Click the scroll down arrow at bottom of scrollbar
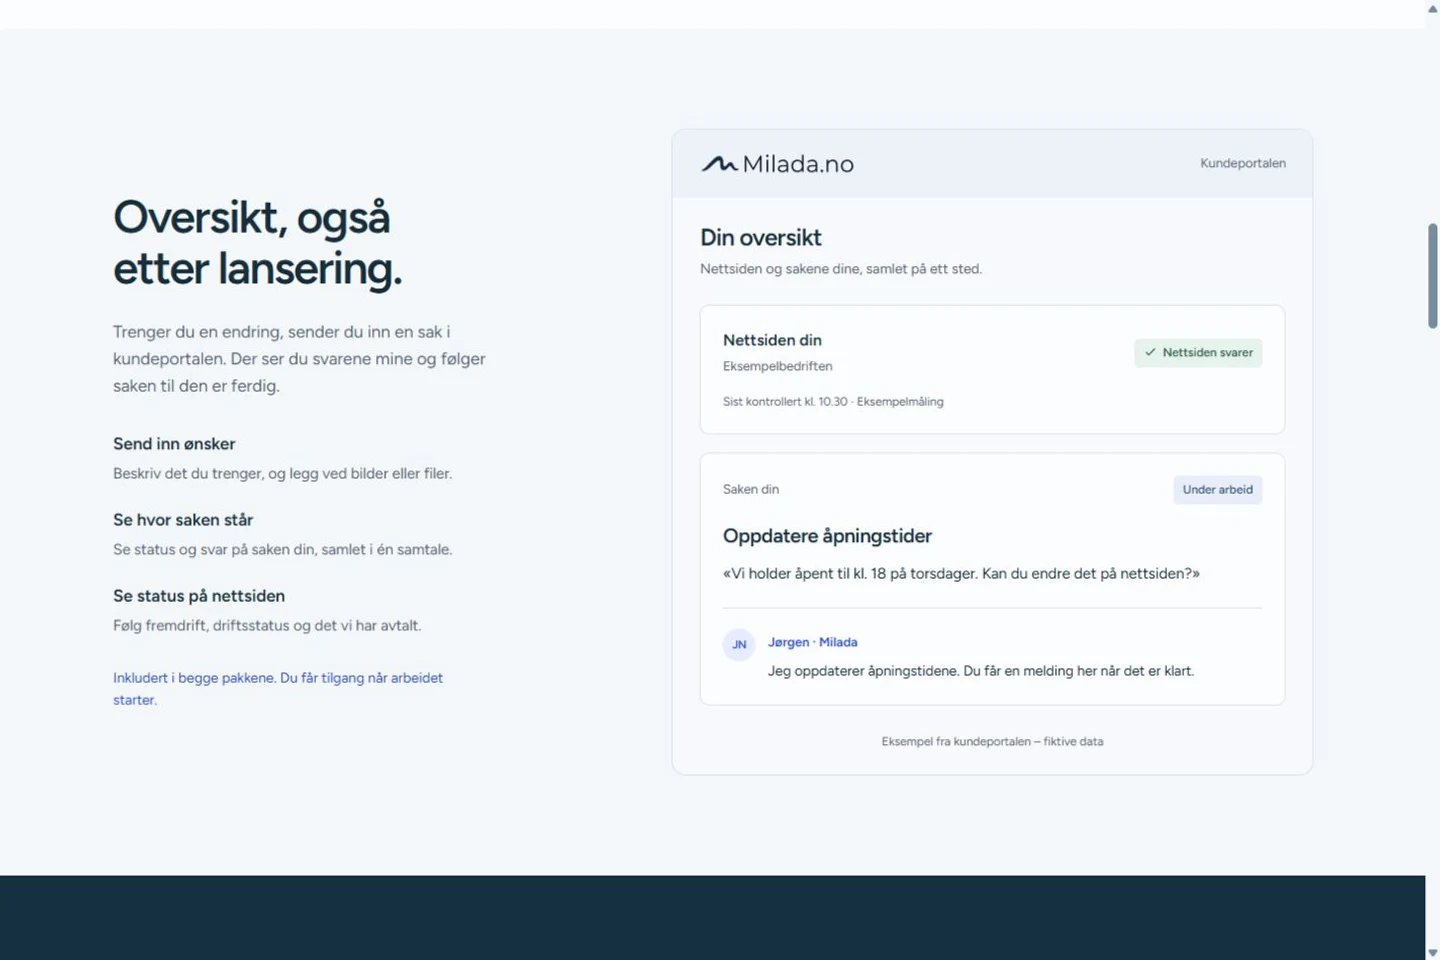1440x960 pixels. pos(1432,952)
